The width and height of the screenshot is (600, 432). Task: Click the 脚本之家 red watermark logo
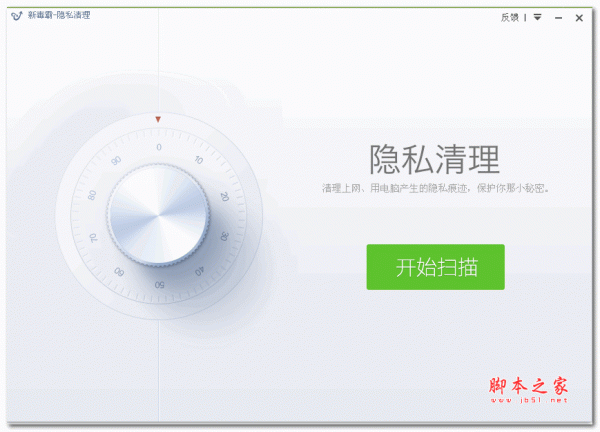tap(528, 386)
